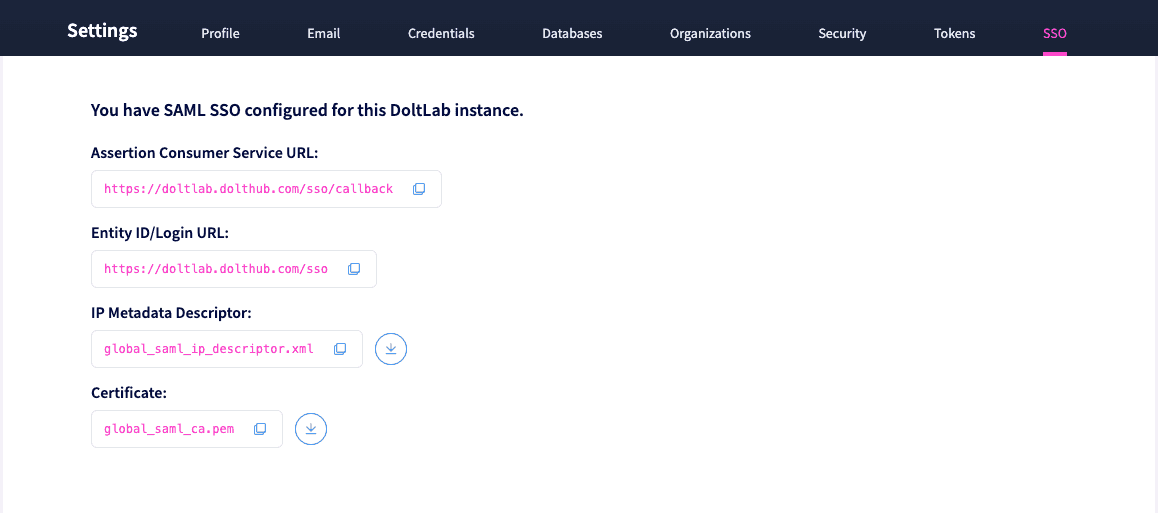Viewport: 1158px width, 513px height.
Task: Click the Settings page title
Action: pyautogui.click(x=102, y=31)
